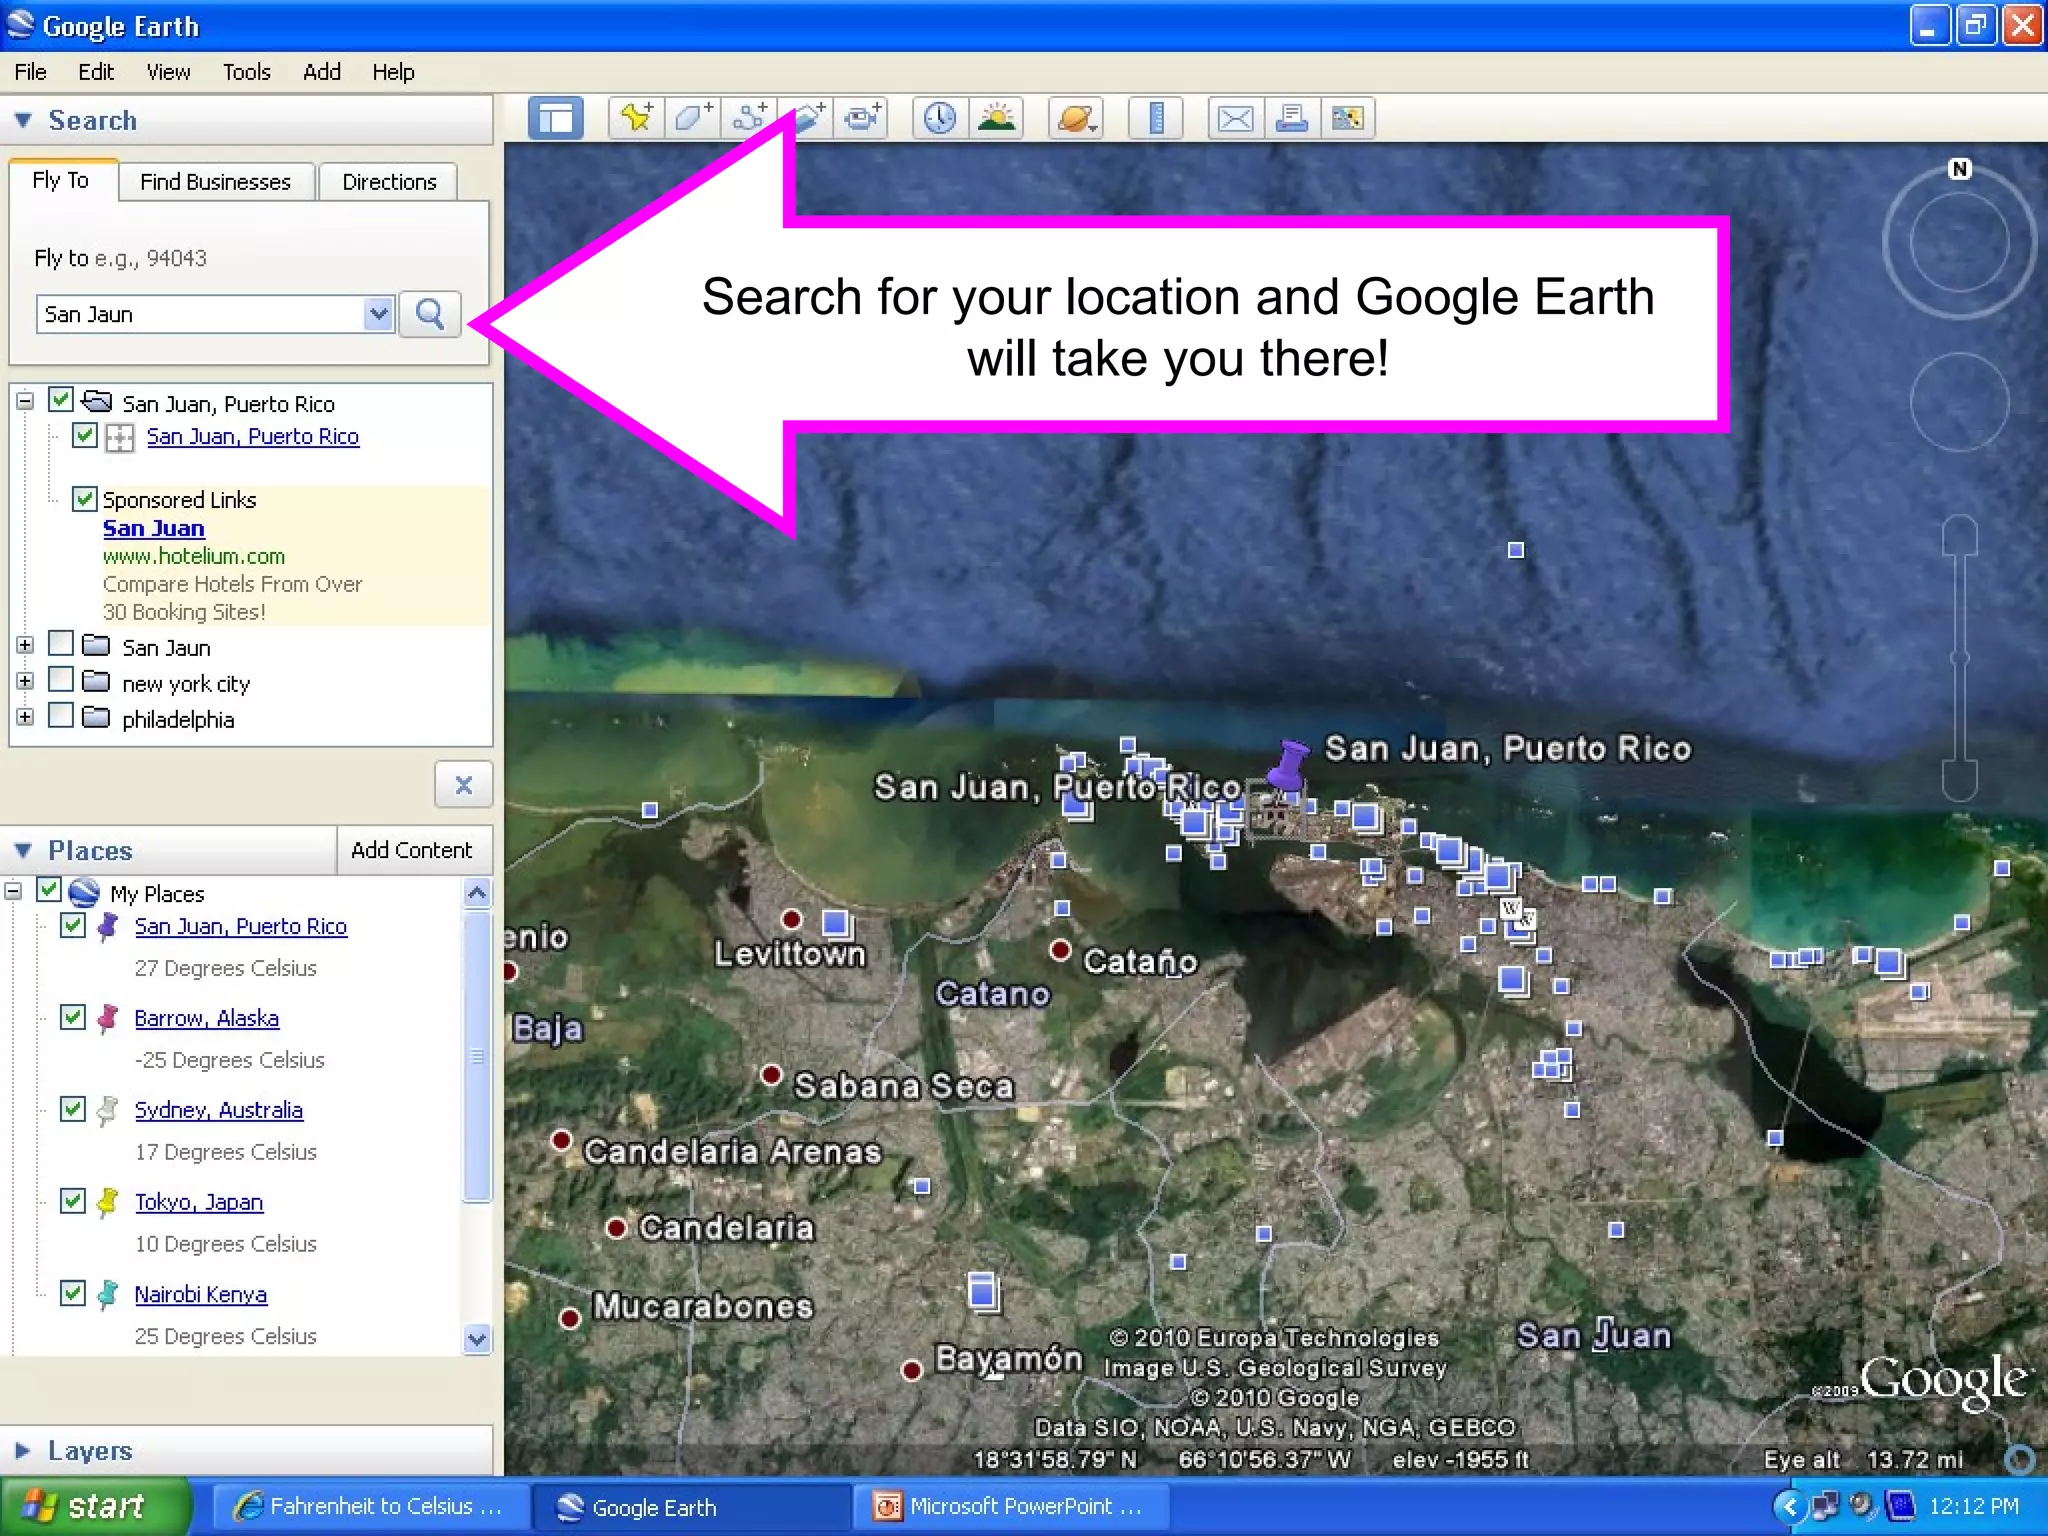Open the Windows Start button

pos(94,1506)
